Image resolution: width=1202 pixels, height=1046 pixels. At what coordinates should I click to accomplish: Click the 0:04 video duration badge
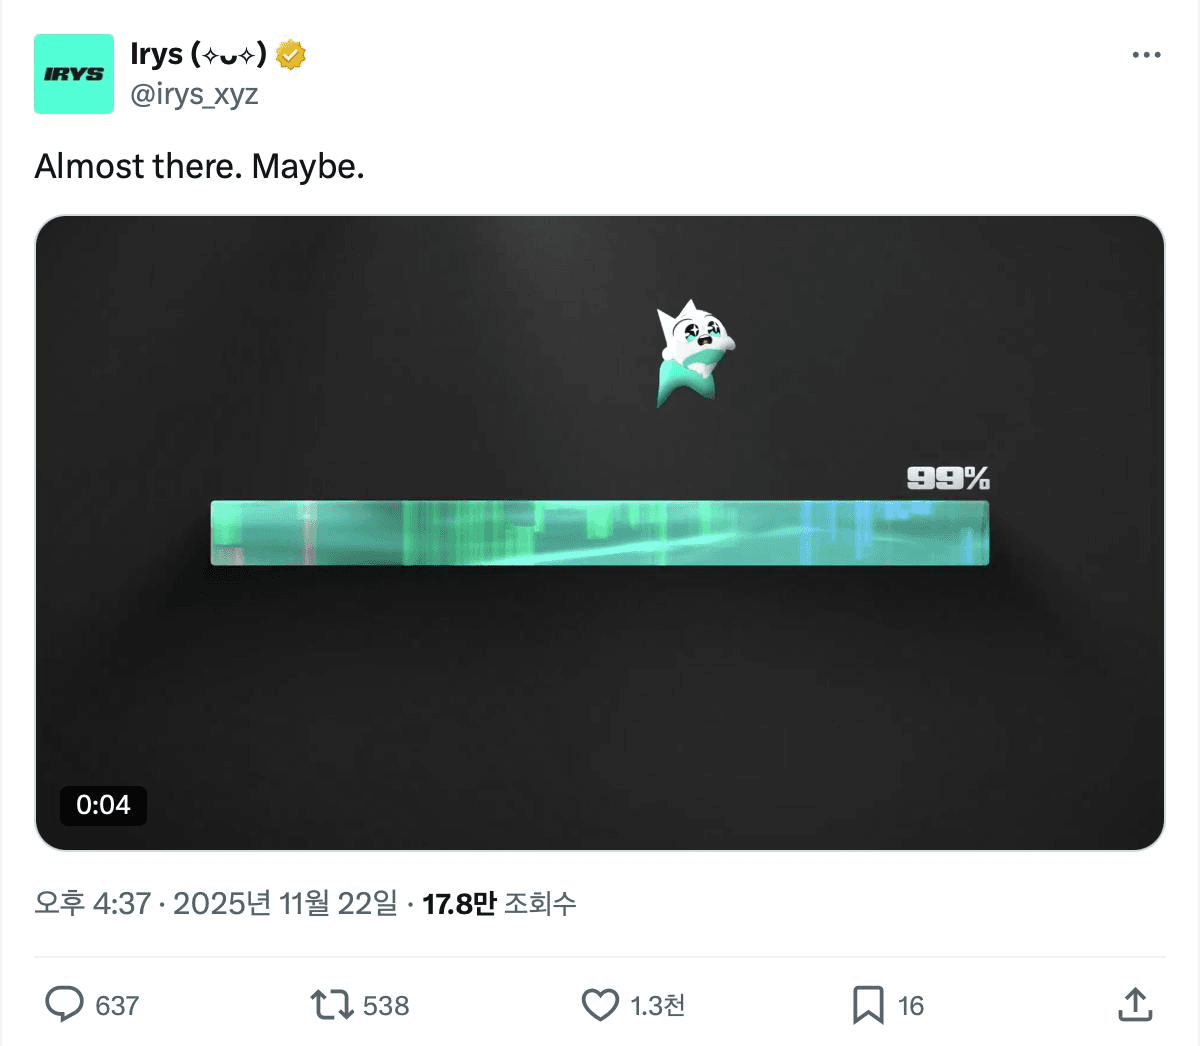[x=103, y=805]
